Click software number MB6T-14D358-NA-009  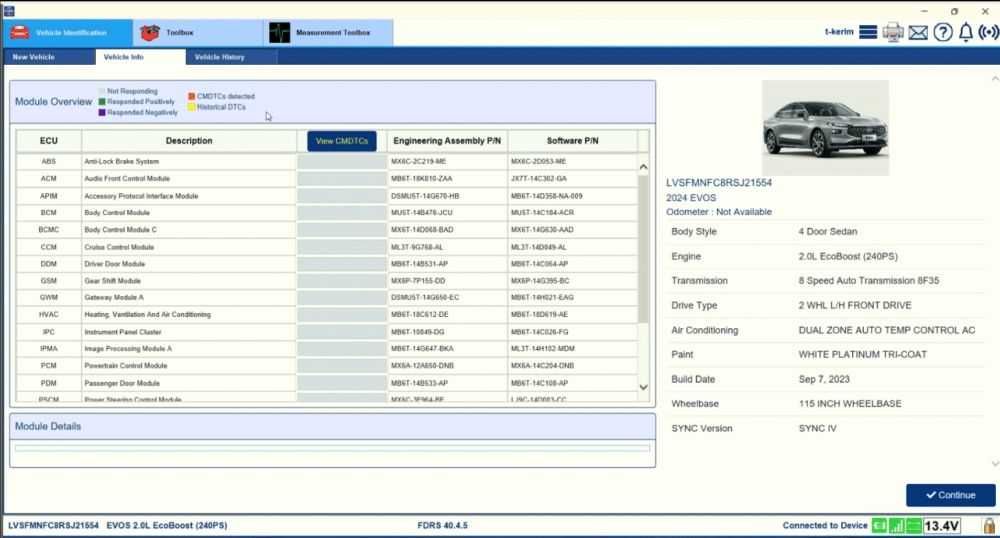tap(547, 196)
